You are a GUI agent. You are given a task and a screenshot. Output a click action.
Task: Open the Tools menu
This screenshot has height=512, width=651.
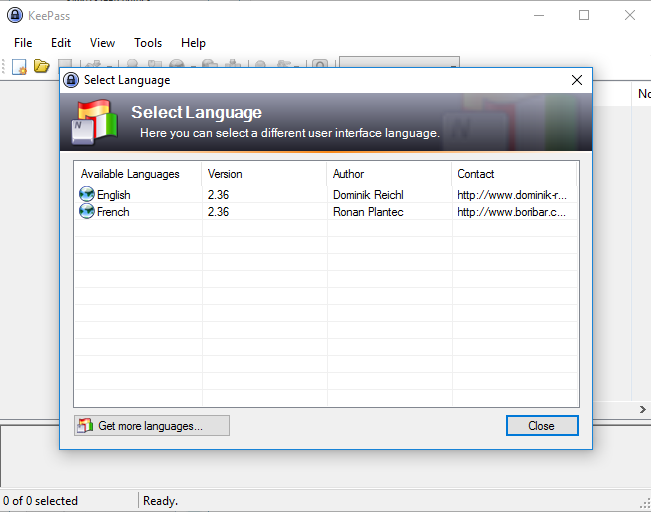(x=148, y=43)
